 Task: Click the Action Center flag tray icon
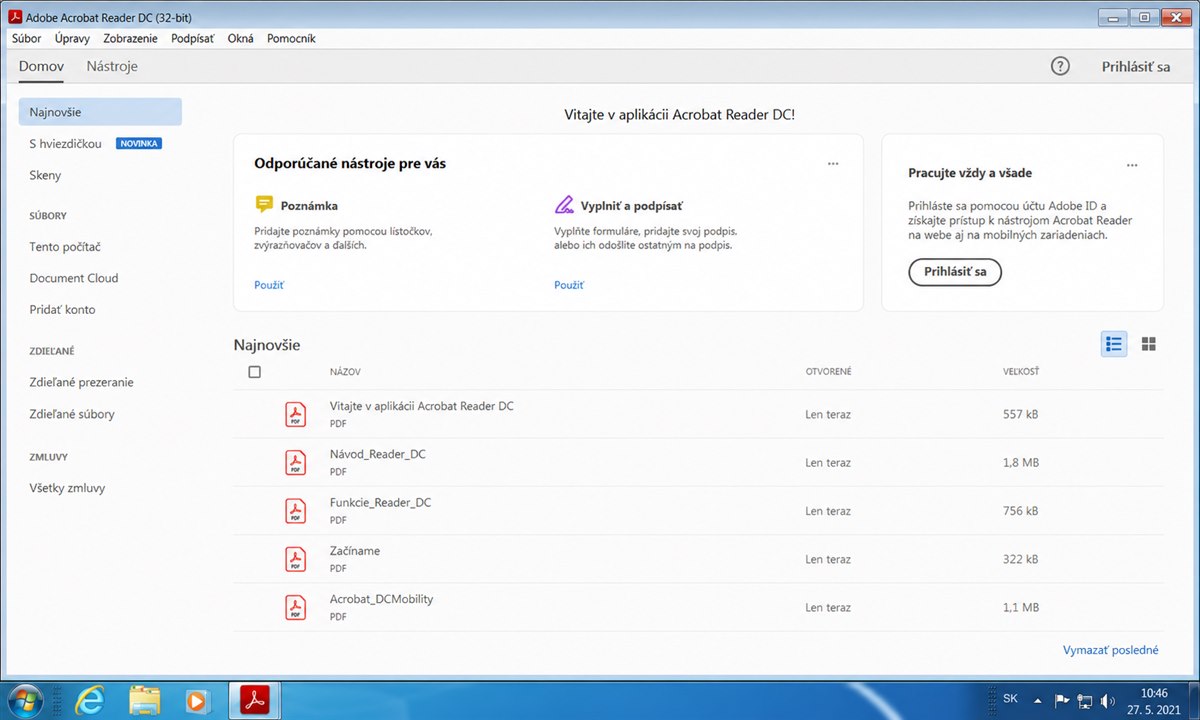(1062, 701)
